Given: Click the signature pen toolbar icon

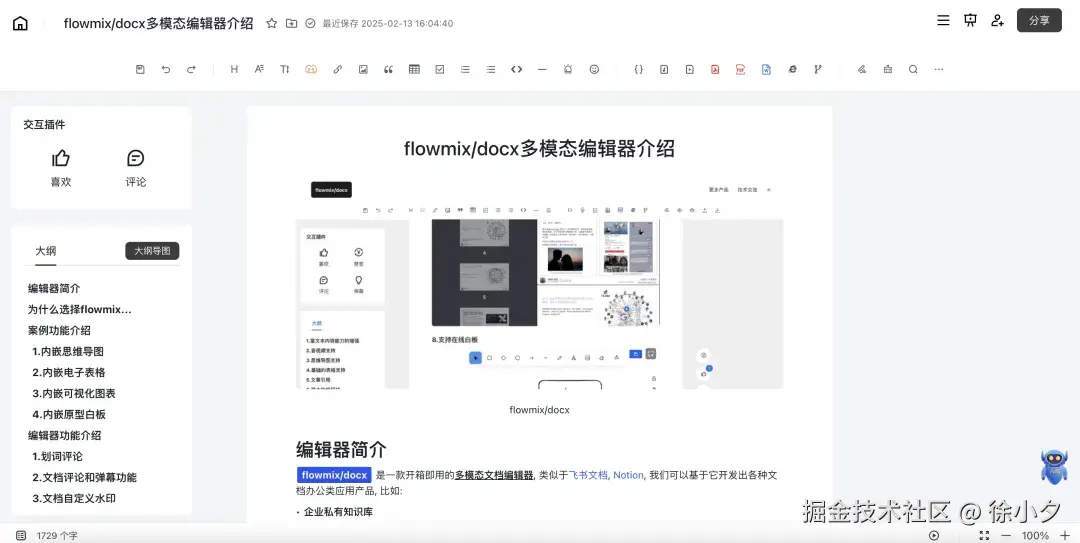Looking at the screenshot, I should pyautogui.click(x=862, y=70).
